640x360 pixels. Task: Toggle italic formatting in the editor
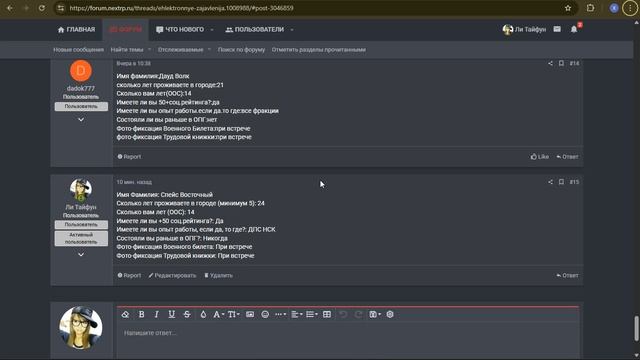[156, 314]
